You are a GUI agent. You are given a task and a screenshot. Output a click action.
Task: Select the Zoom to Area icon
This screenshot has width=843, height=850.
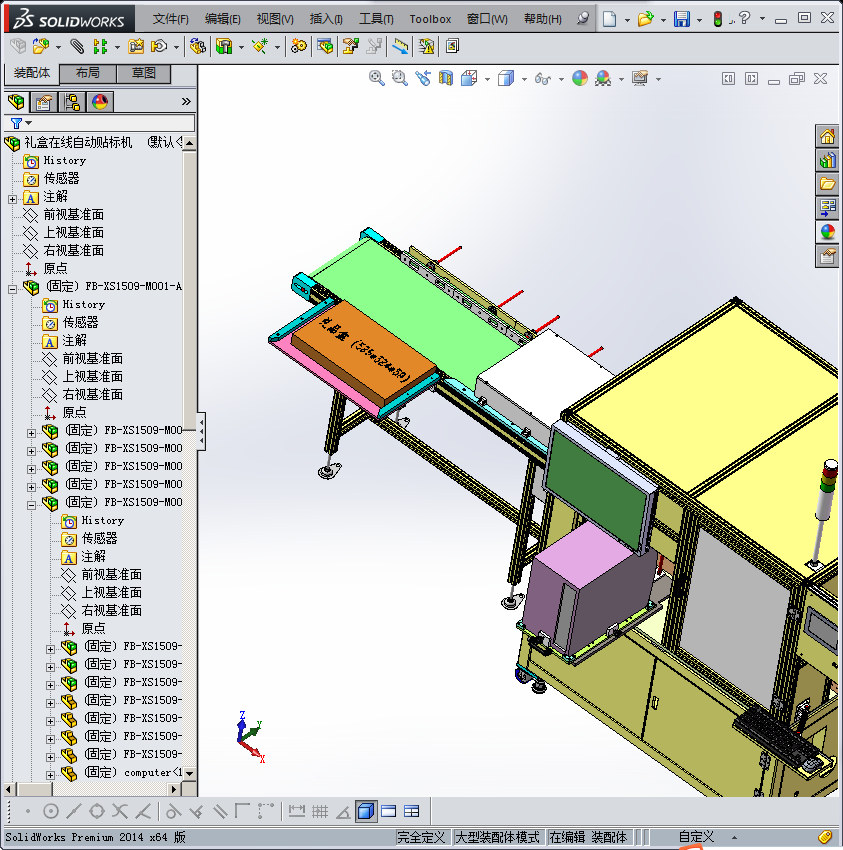coord(400,79)
